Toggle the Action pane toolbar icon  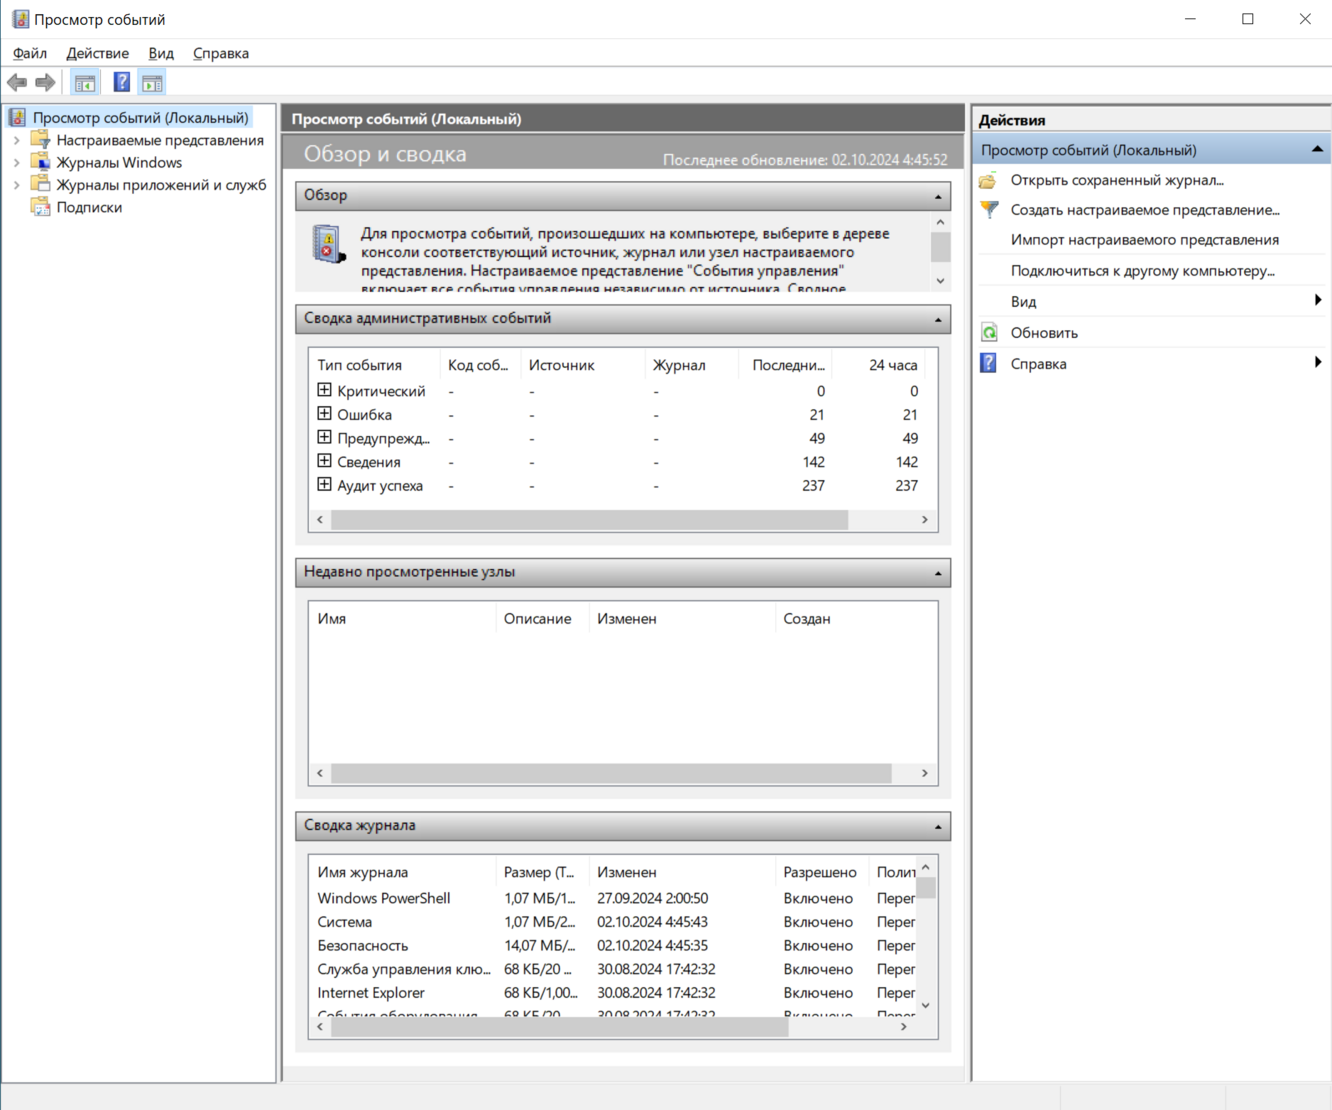click(152, 83)
